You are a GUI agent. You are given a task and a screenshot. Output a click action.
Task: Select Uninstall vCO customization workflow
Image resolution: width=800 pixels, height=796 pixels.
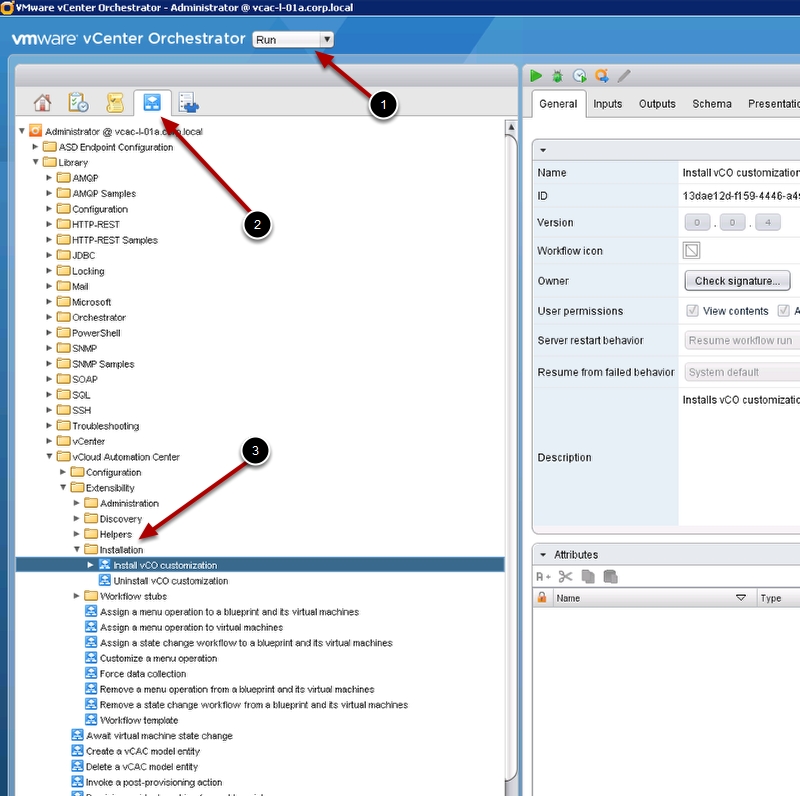[x=164, y=581]
